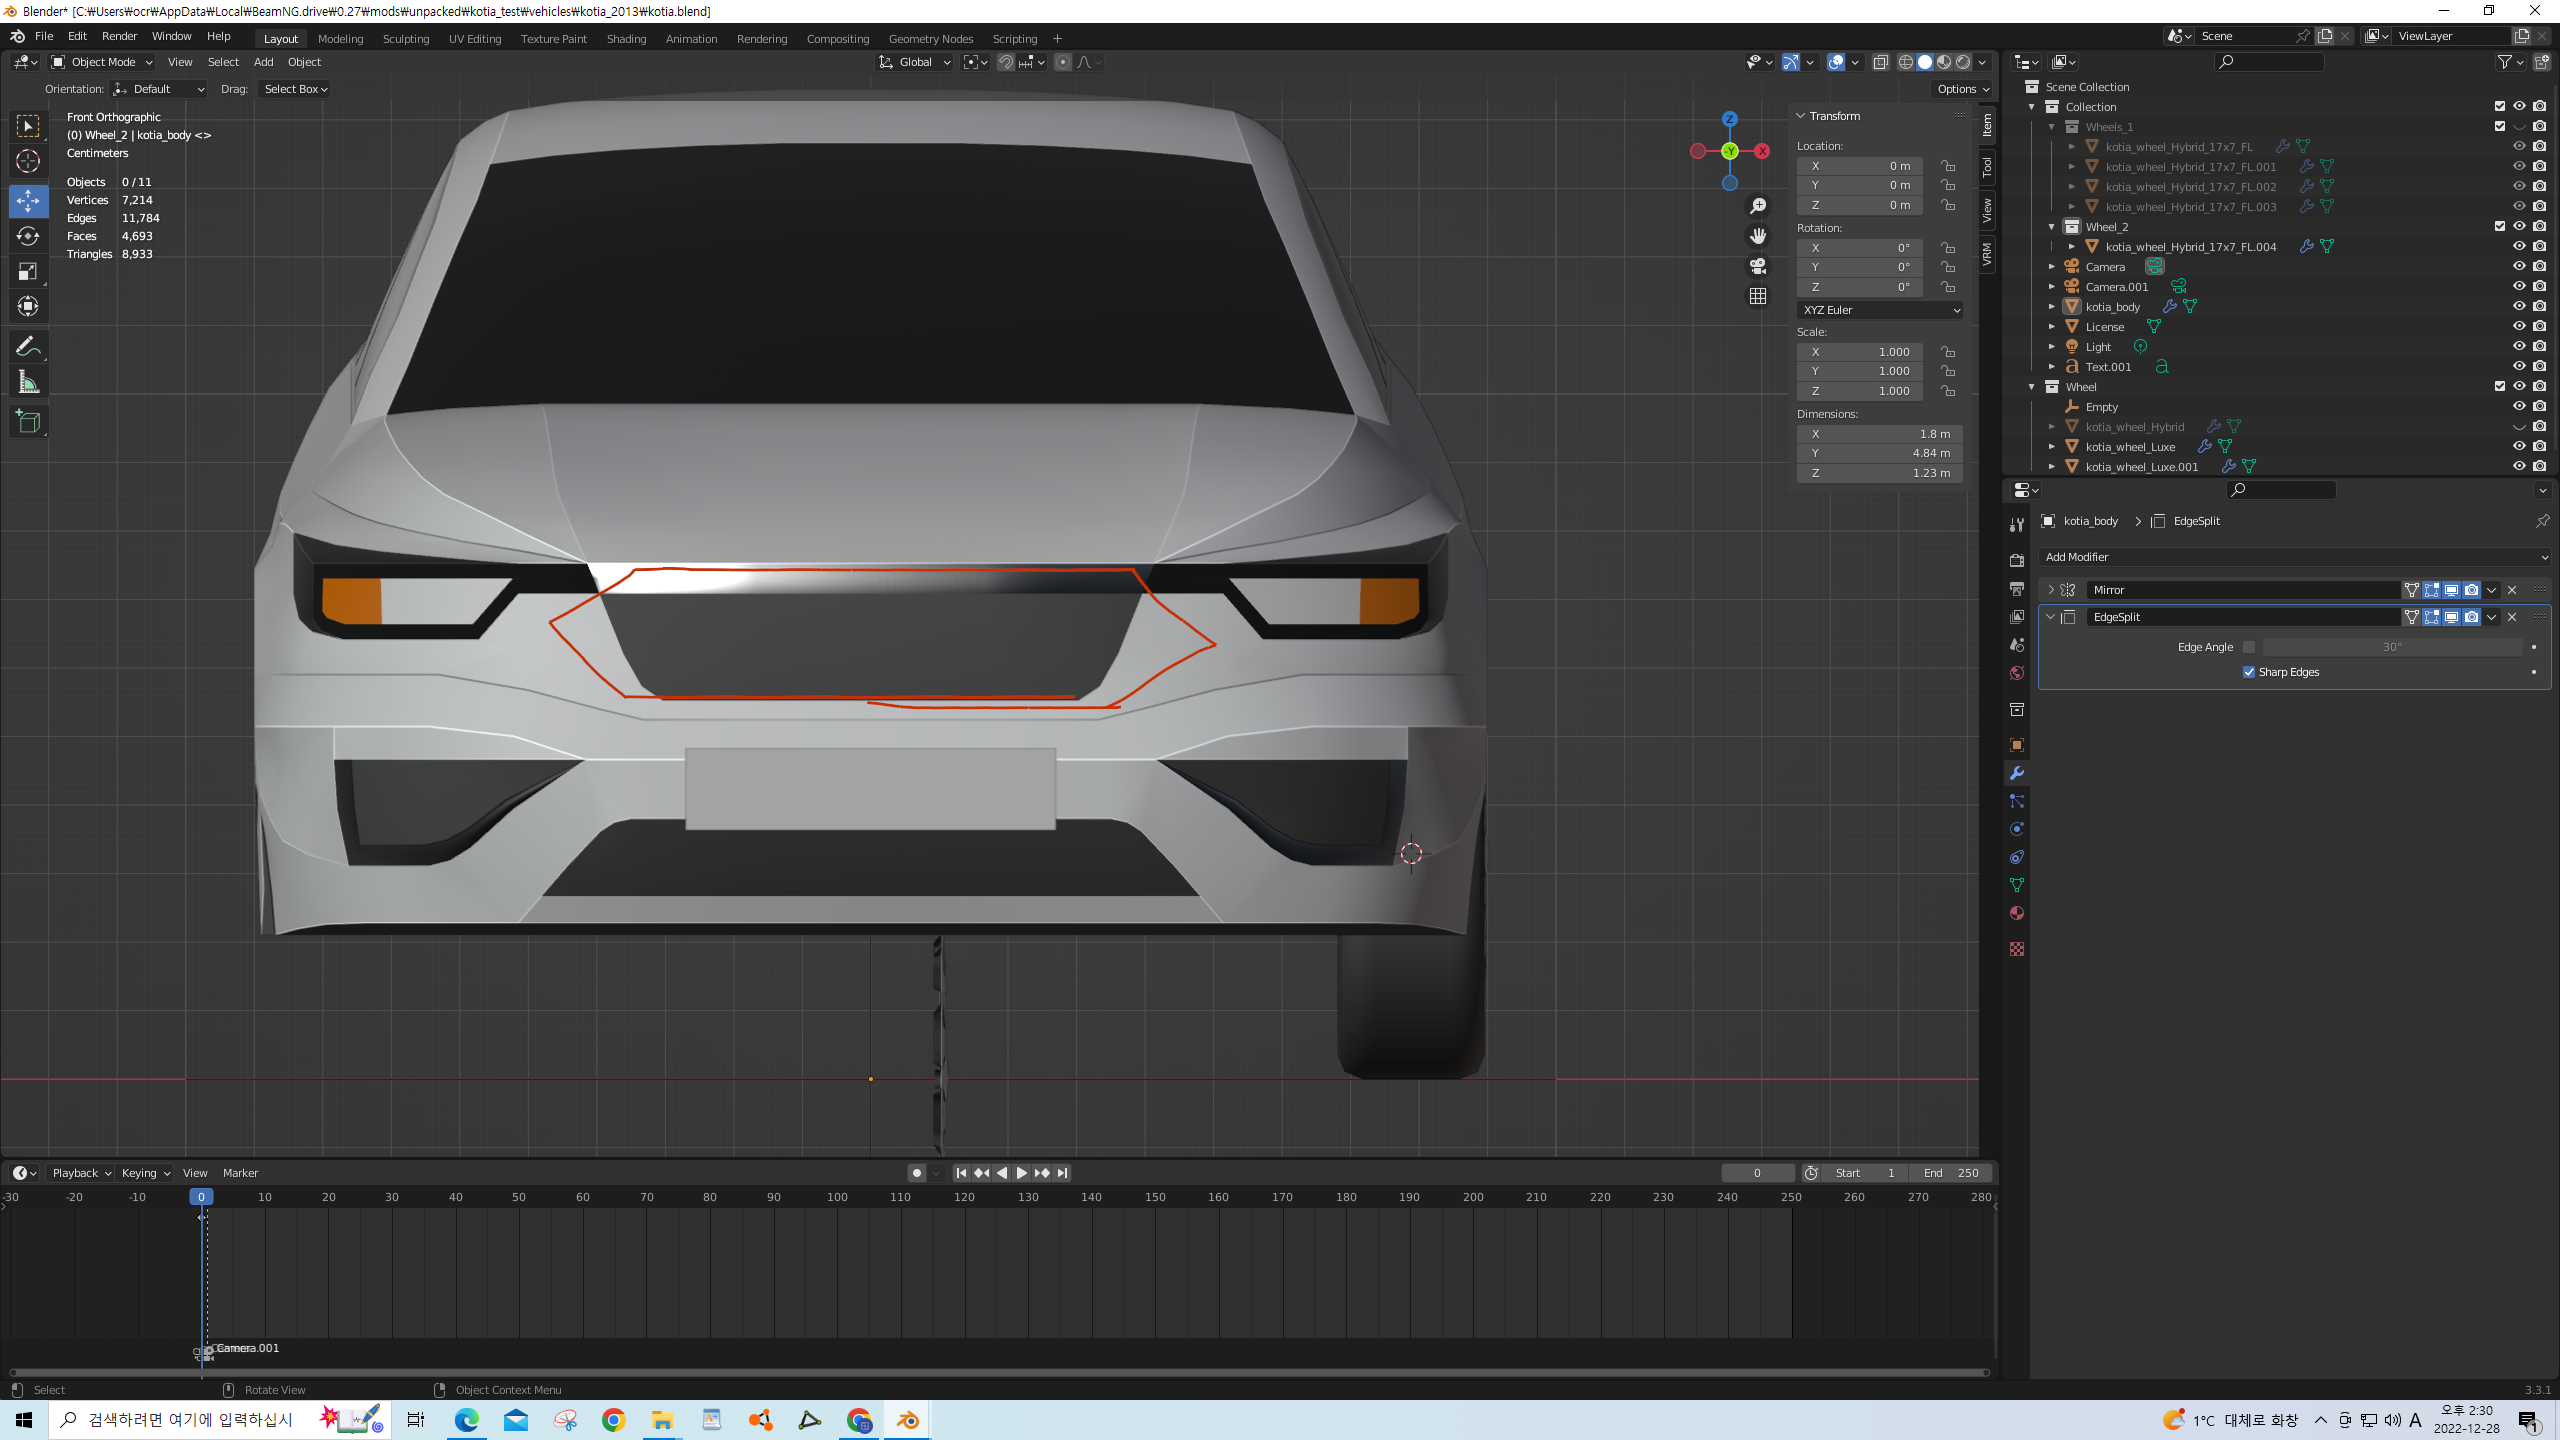Hide the kotia_body object in the viewport
The width and height of the screenshot is (2560, 1440).
click(2519, 306)
